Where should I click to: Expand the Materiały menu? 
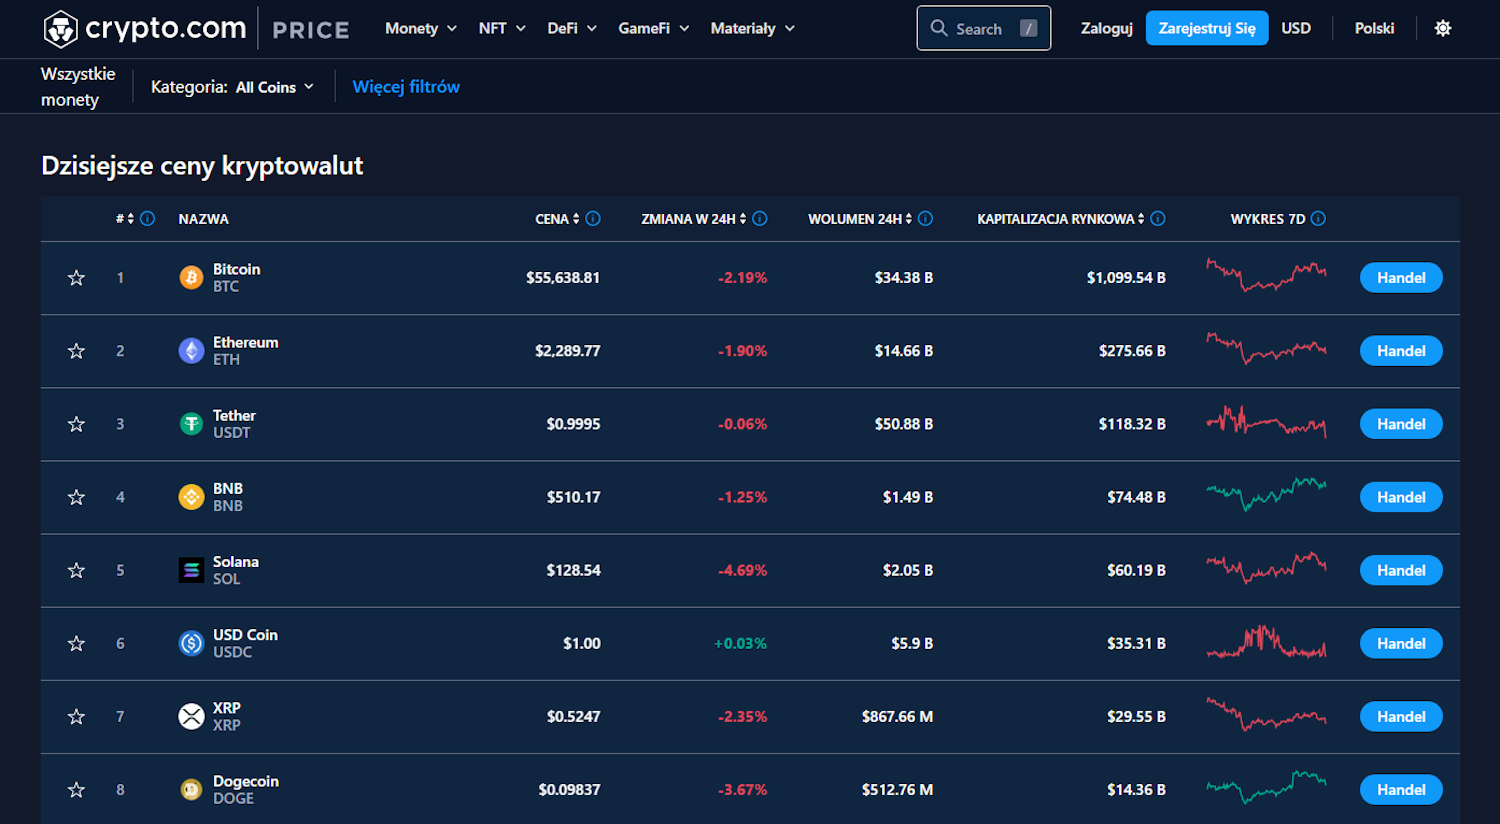tap(753, 28)
